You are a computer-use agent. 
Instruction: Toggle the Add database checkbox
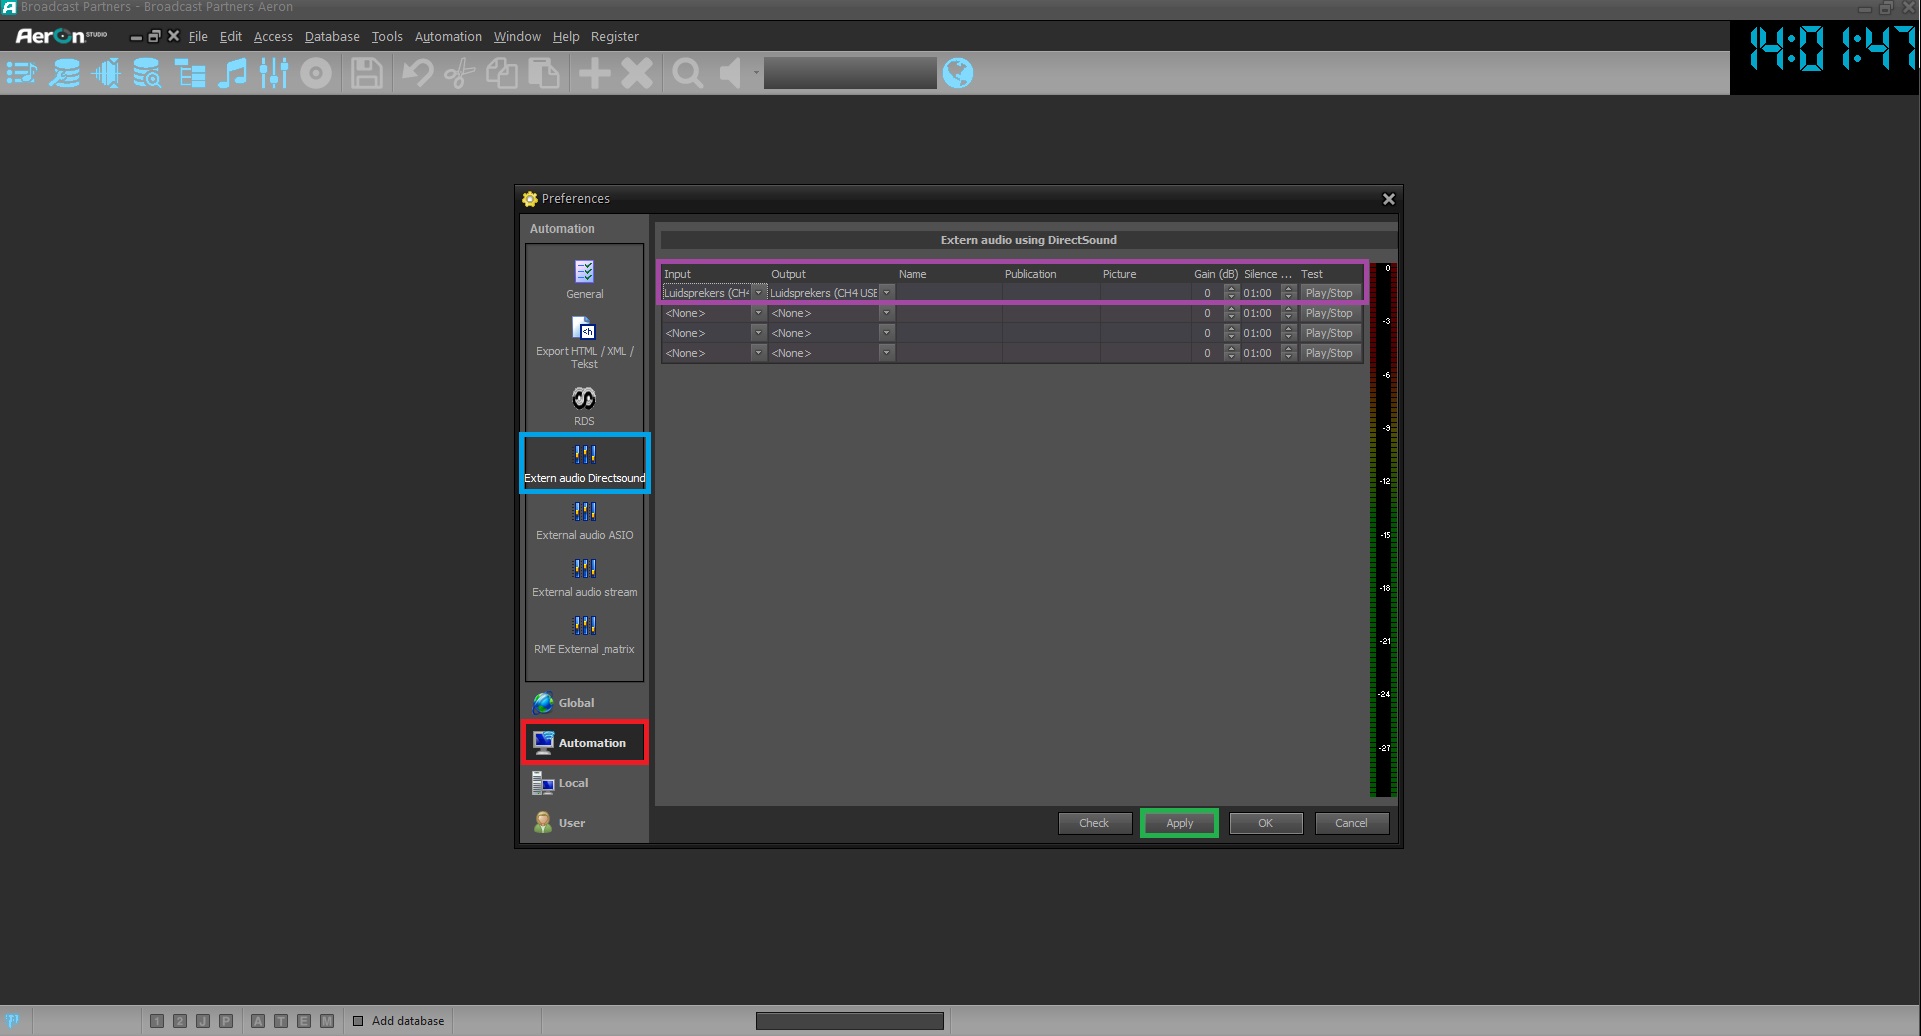359,1021
